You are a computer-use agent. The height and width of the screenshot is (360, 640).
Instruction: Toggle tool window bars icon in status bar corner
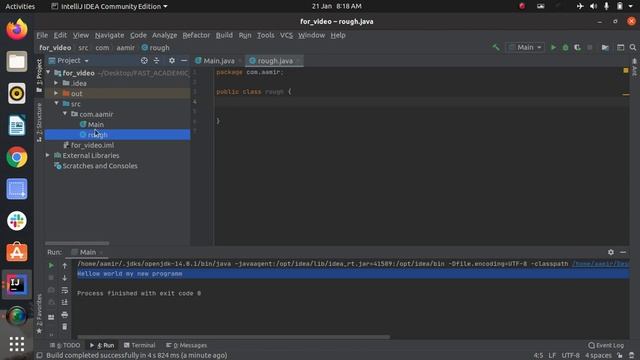(39, 356)
